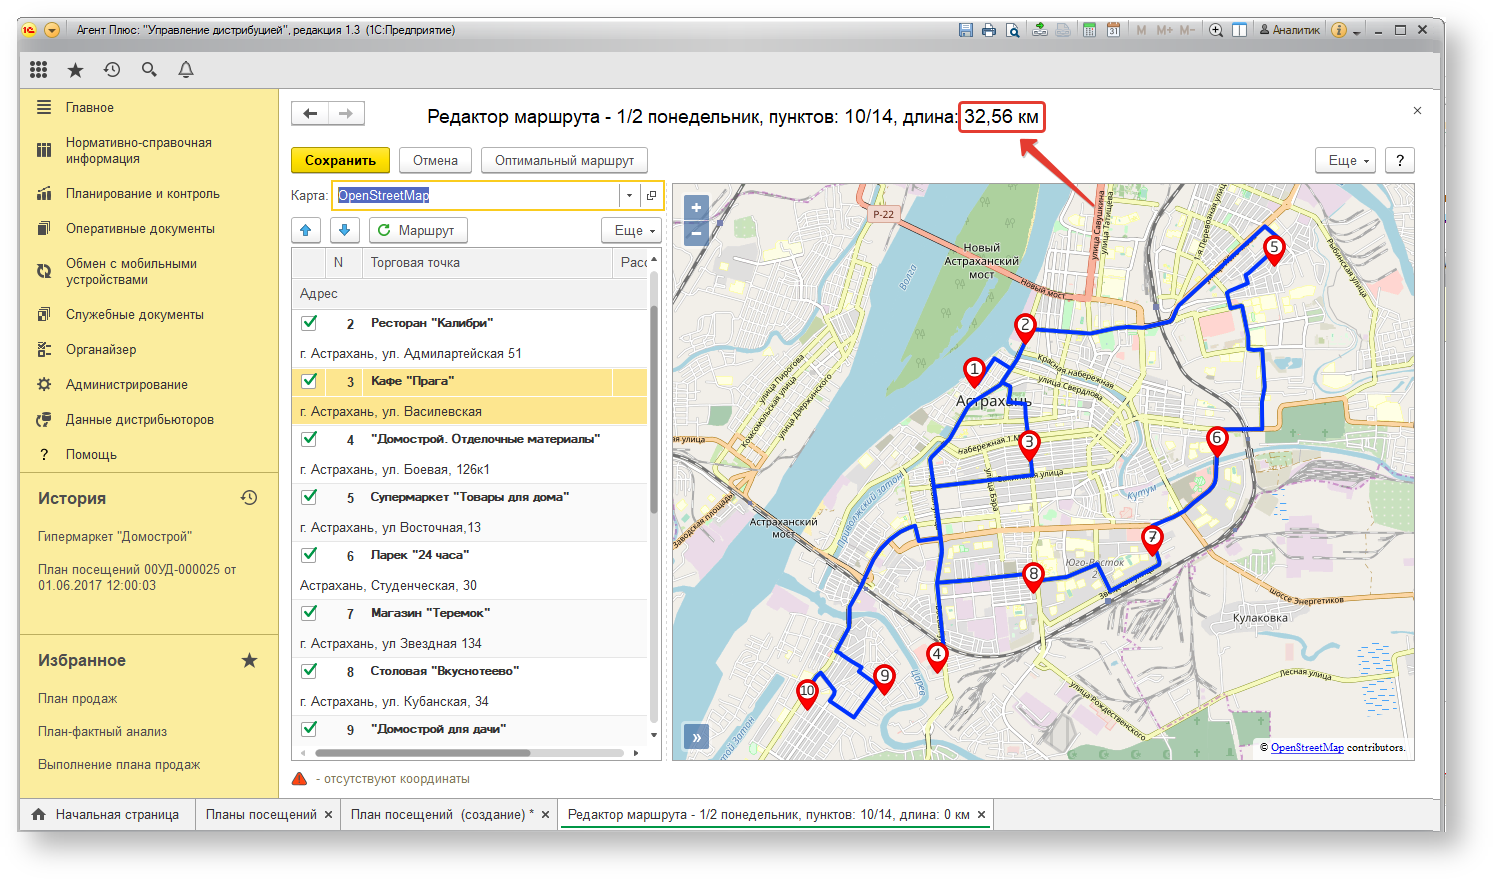The width and height of the screenshot is (1494, 880).
Task: Close the Редактор маршрута tab
Action: (982, 814)
